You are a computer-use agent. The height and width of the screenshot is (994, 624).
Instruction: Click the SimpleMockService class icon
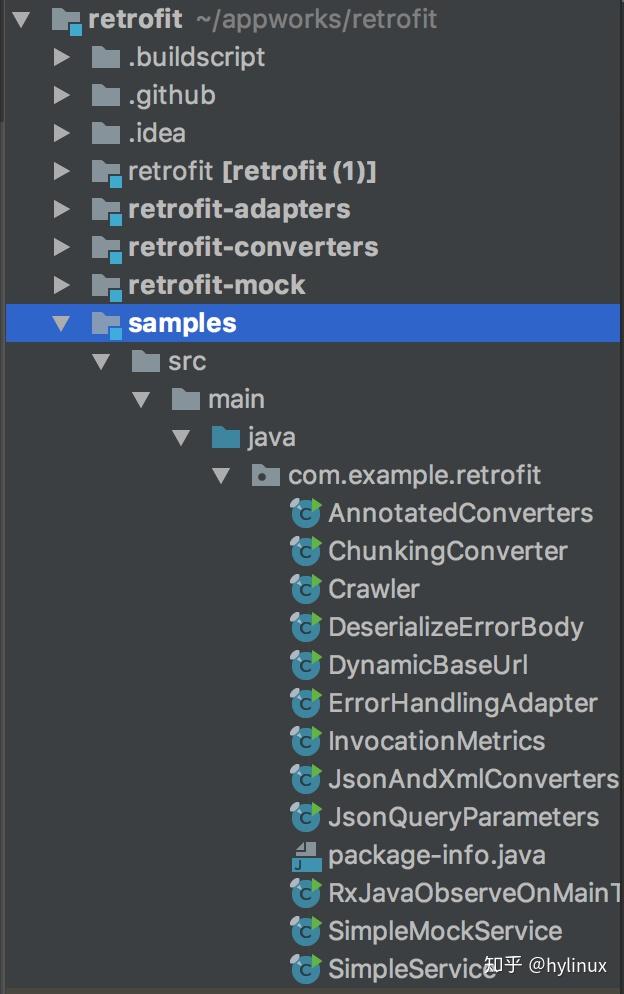tap(303, 931)
